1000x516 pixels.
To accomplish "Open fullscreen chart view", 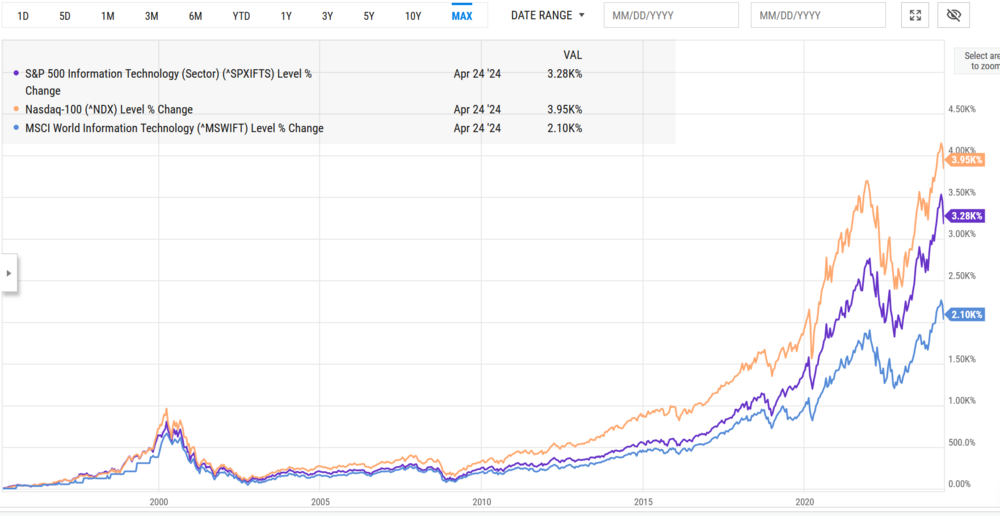I will coord(915,15).
